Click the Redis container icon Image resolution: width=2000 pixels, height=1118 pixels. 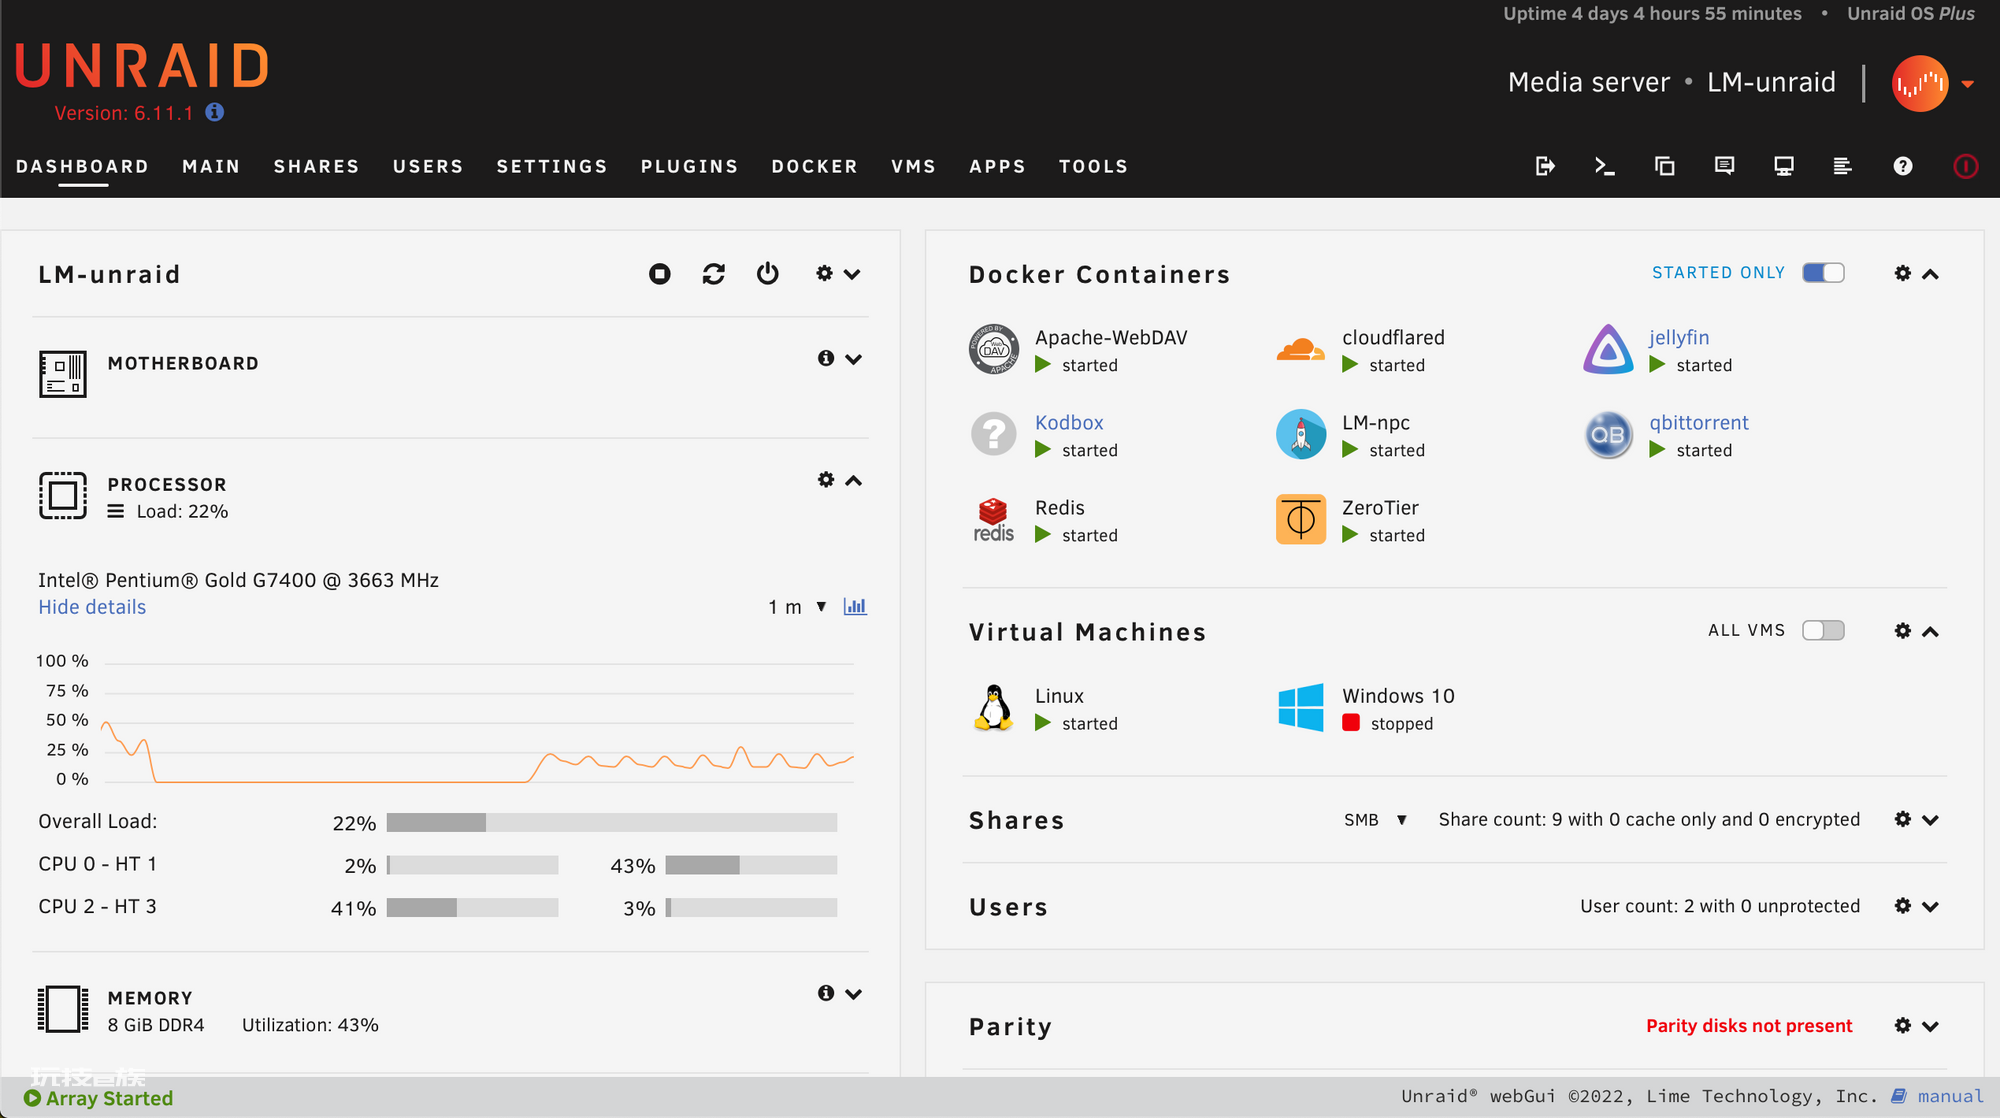click(x=994, y=520)
